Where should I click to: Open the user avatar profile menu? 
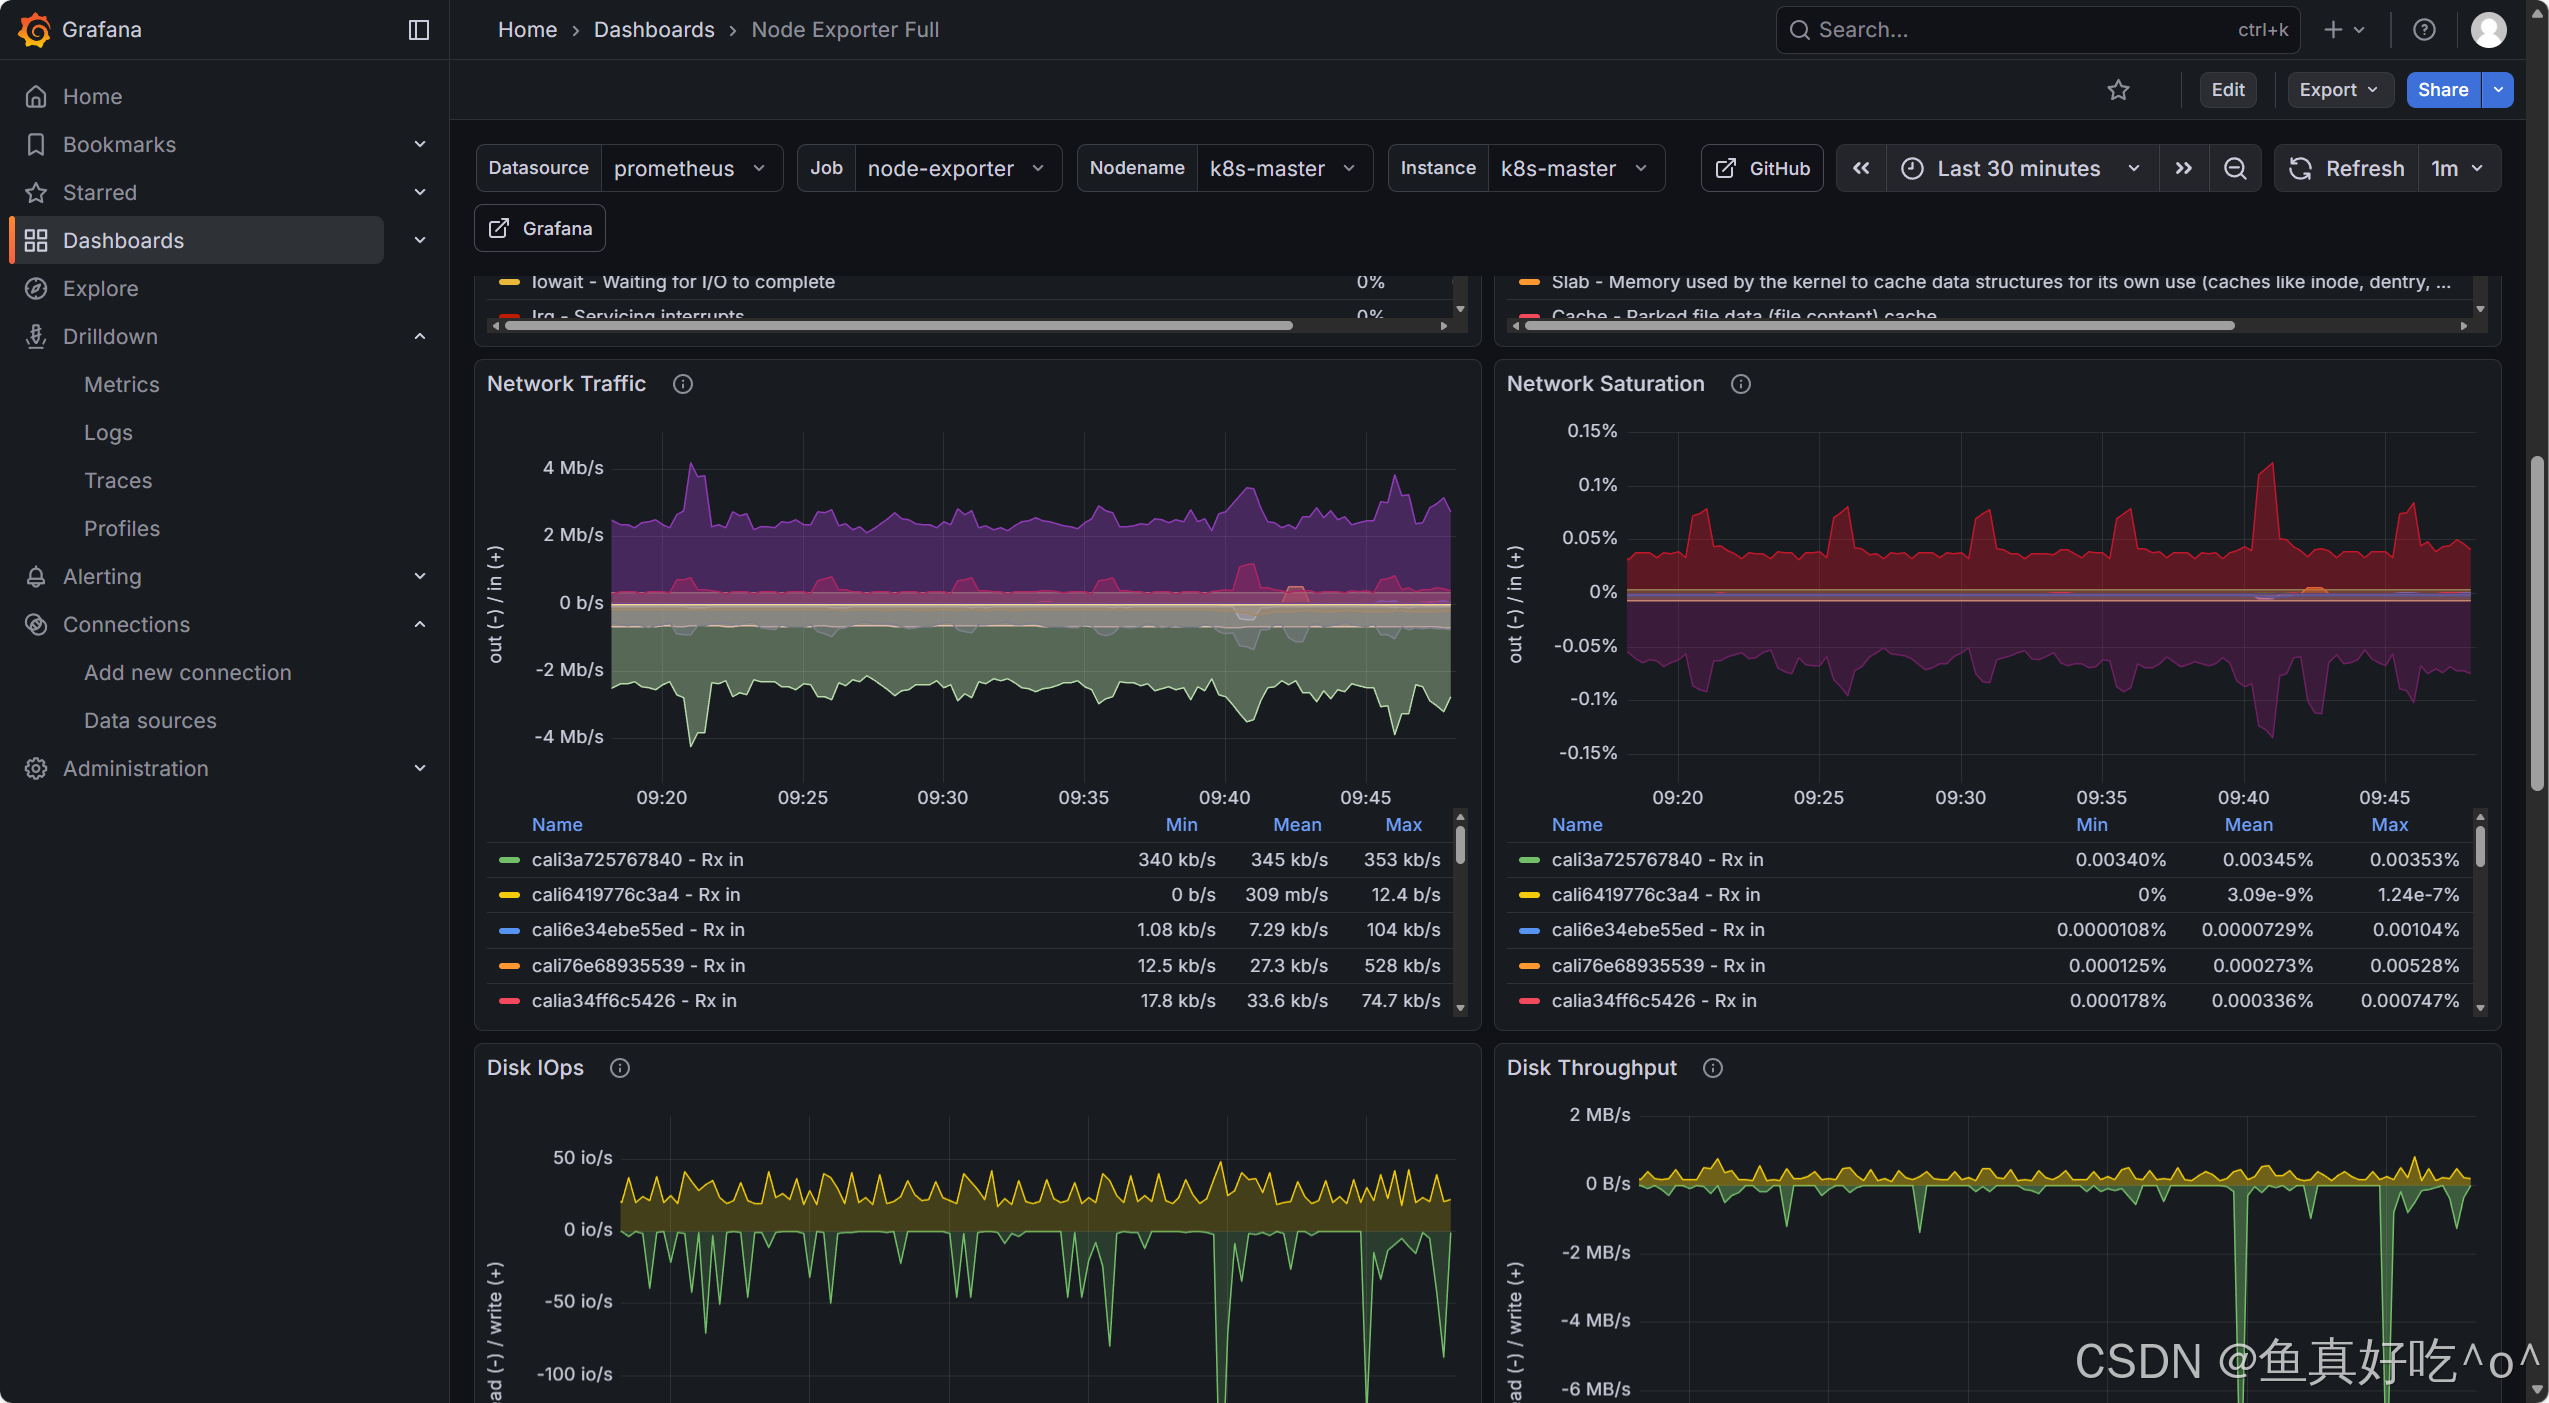click(2489, 30)
